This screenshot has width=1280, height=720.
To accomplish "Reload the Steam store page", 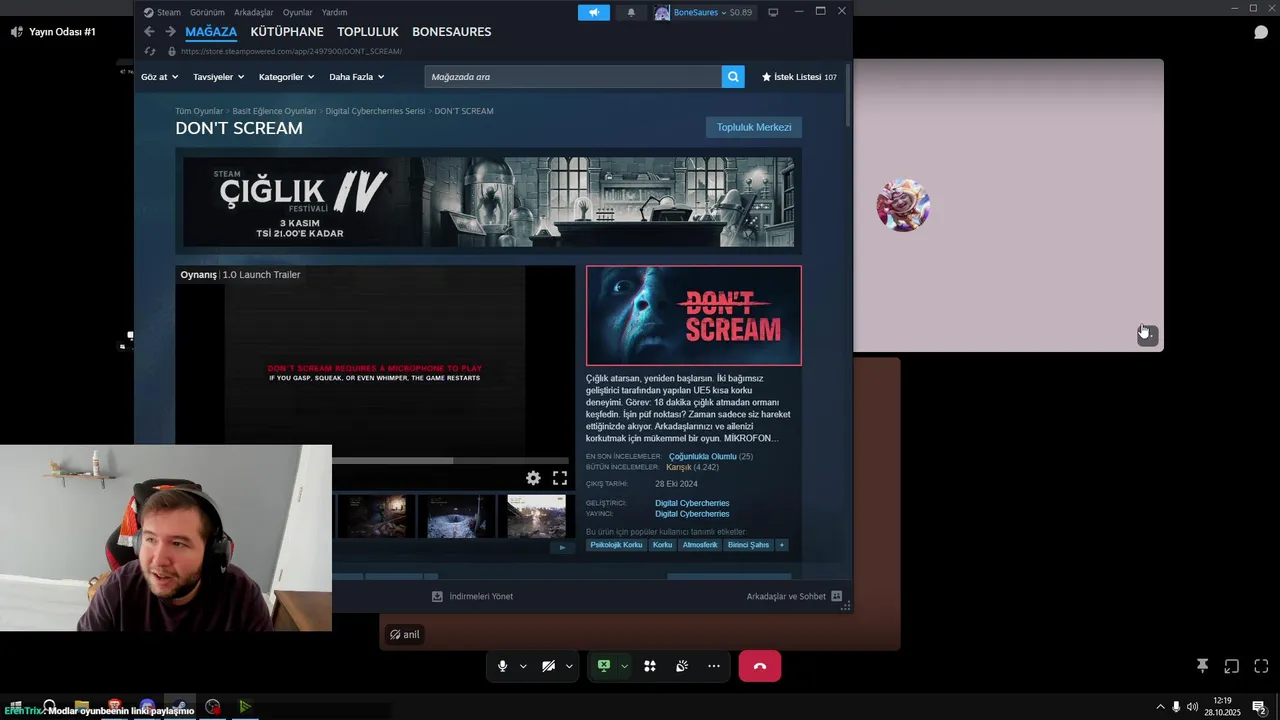I will pos(150,51).
